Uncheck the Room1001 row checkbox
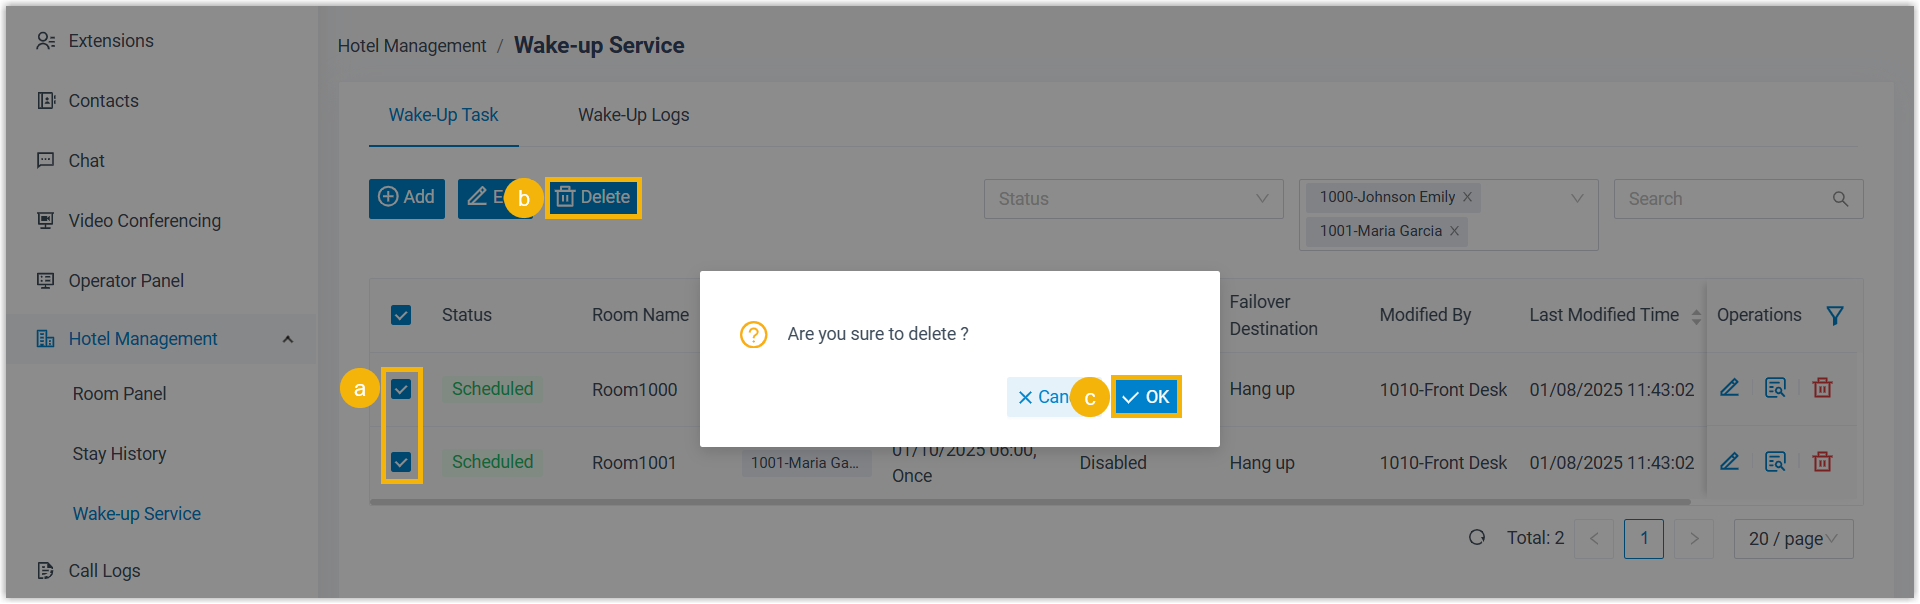The height and width of the screenshot is (604, 1920). [x=401, y=462]
